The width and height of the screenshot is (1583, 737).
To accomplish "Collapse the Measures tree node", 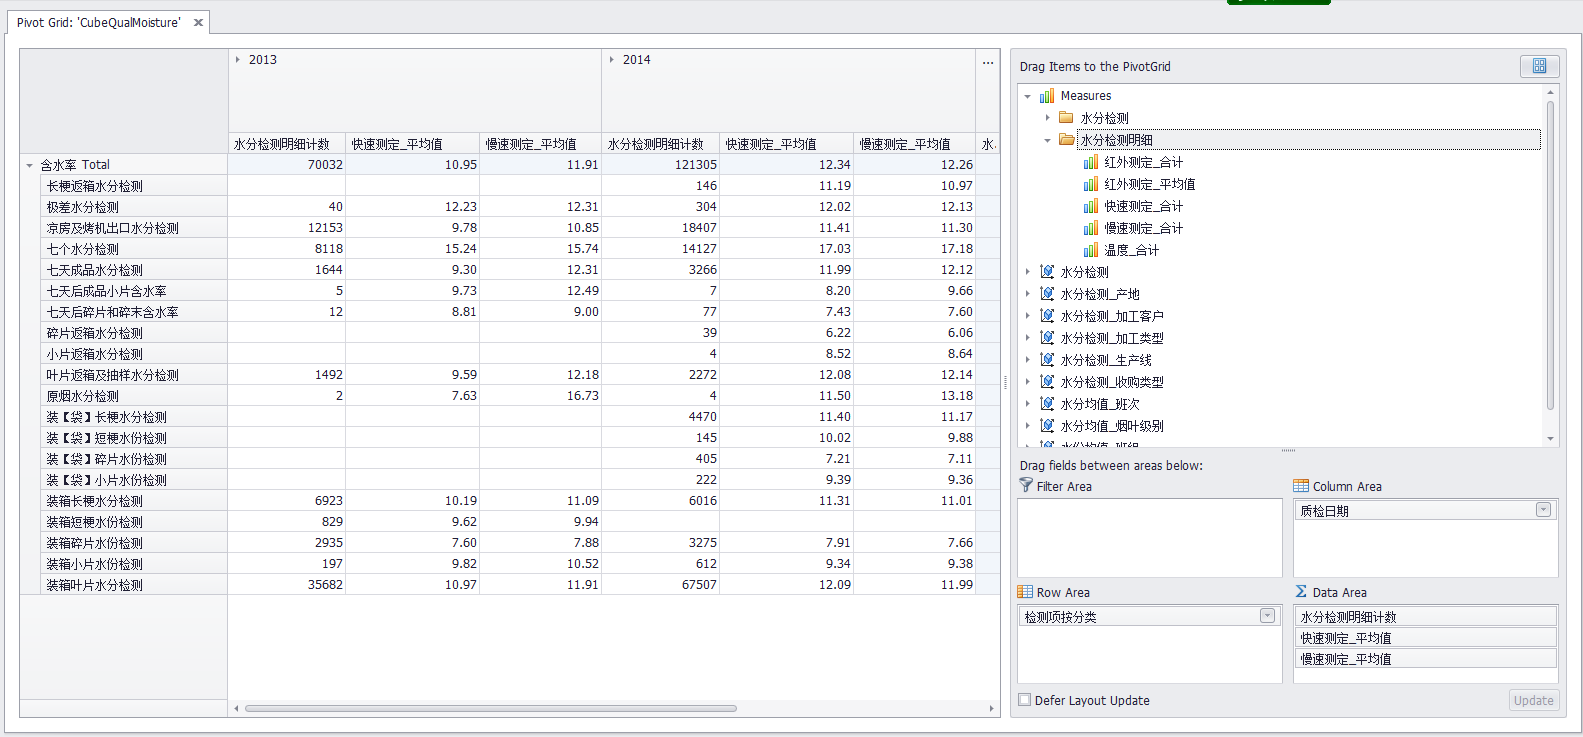I will pyautogui.click(x=1027, y=96).
